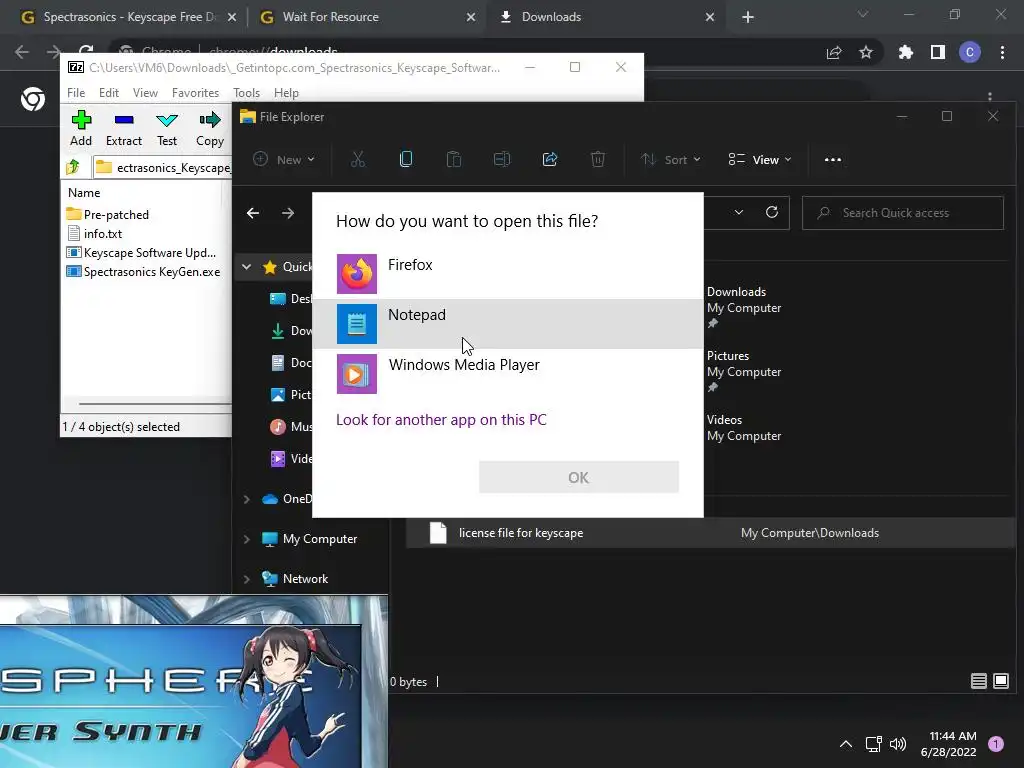Open the taskbar clock and date
Screen dimensions: 1024x768
coord(948,744)
